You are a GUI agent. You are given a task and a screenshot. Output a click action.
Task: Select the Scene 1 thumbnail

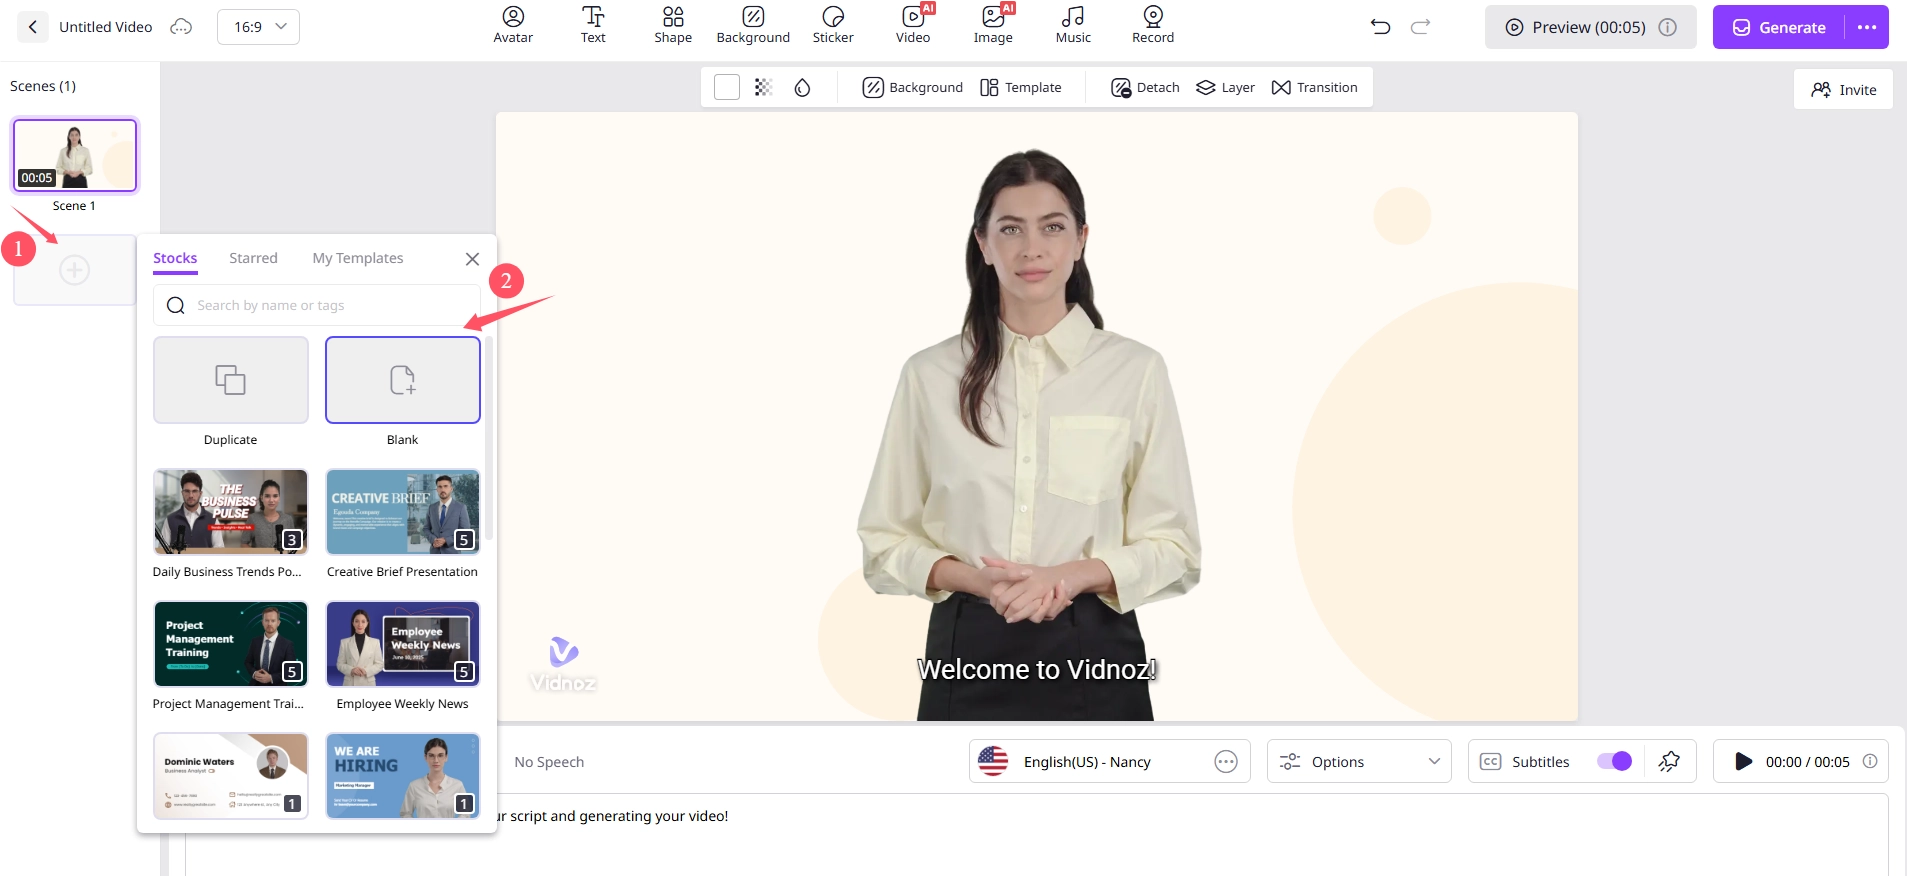(75, 155)
